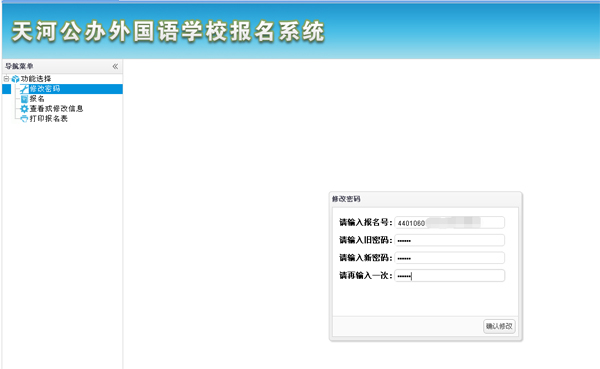The image size is (600, 369).
Task: Focus the 请输入旧密码 password field
Action: pyautogui.click(x=450, y=240)
